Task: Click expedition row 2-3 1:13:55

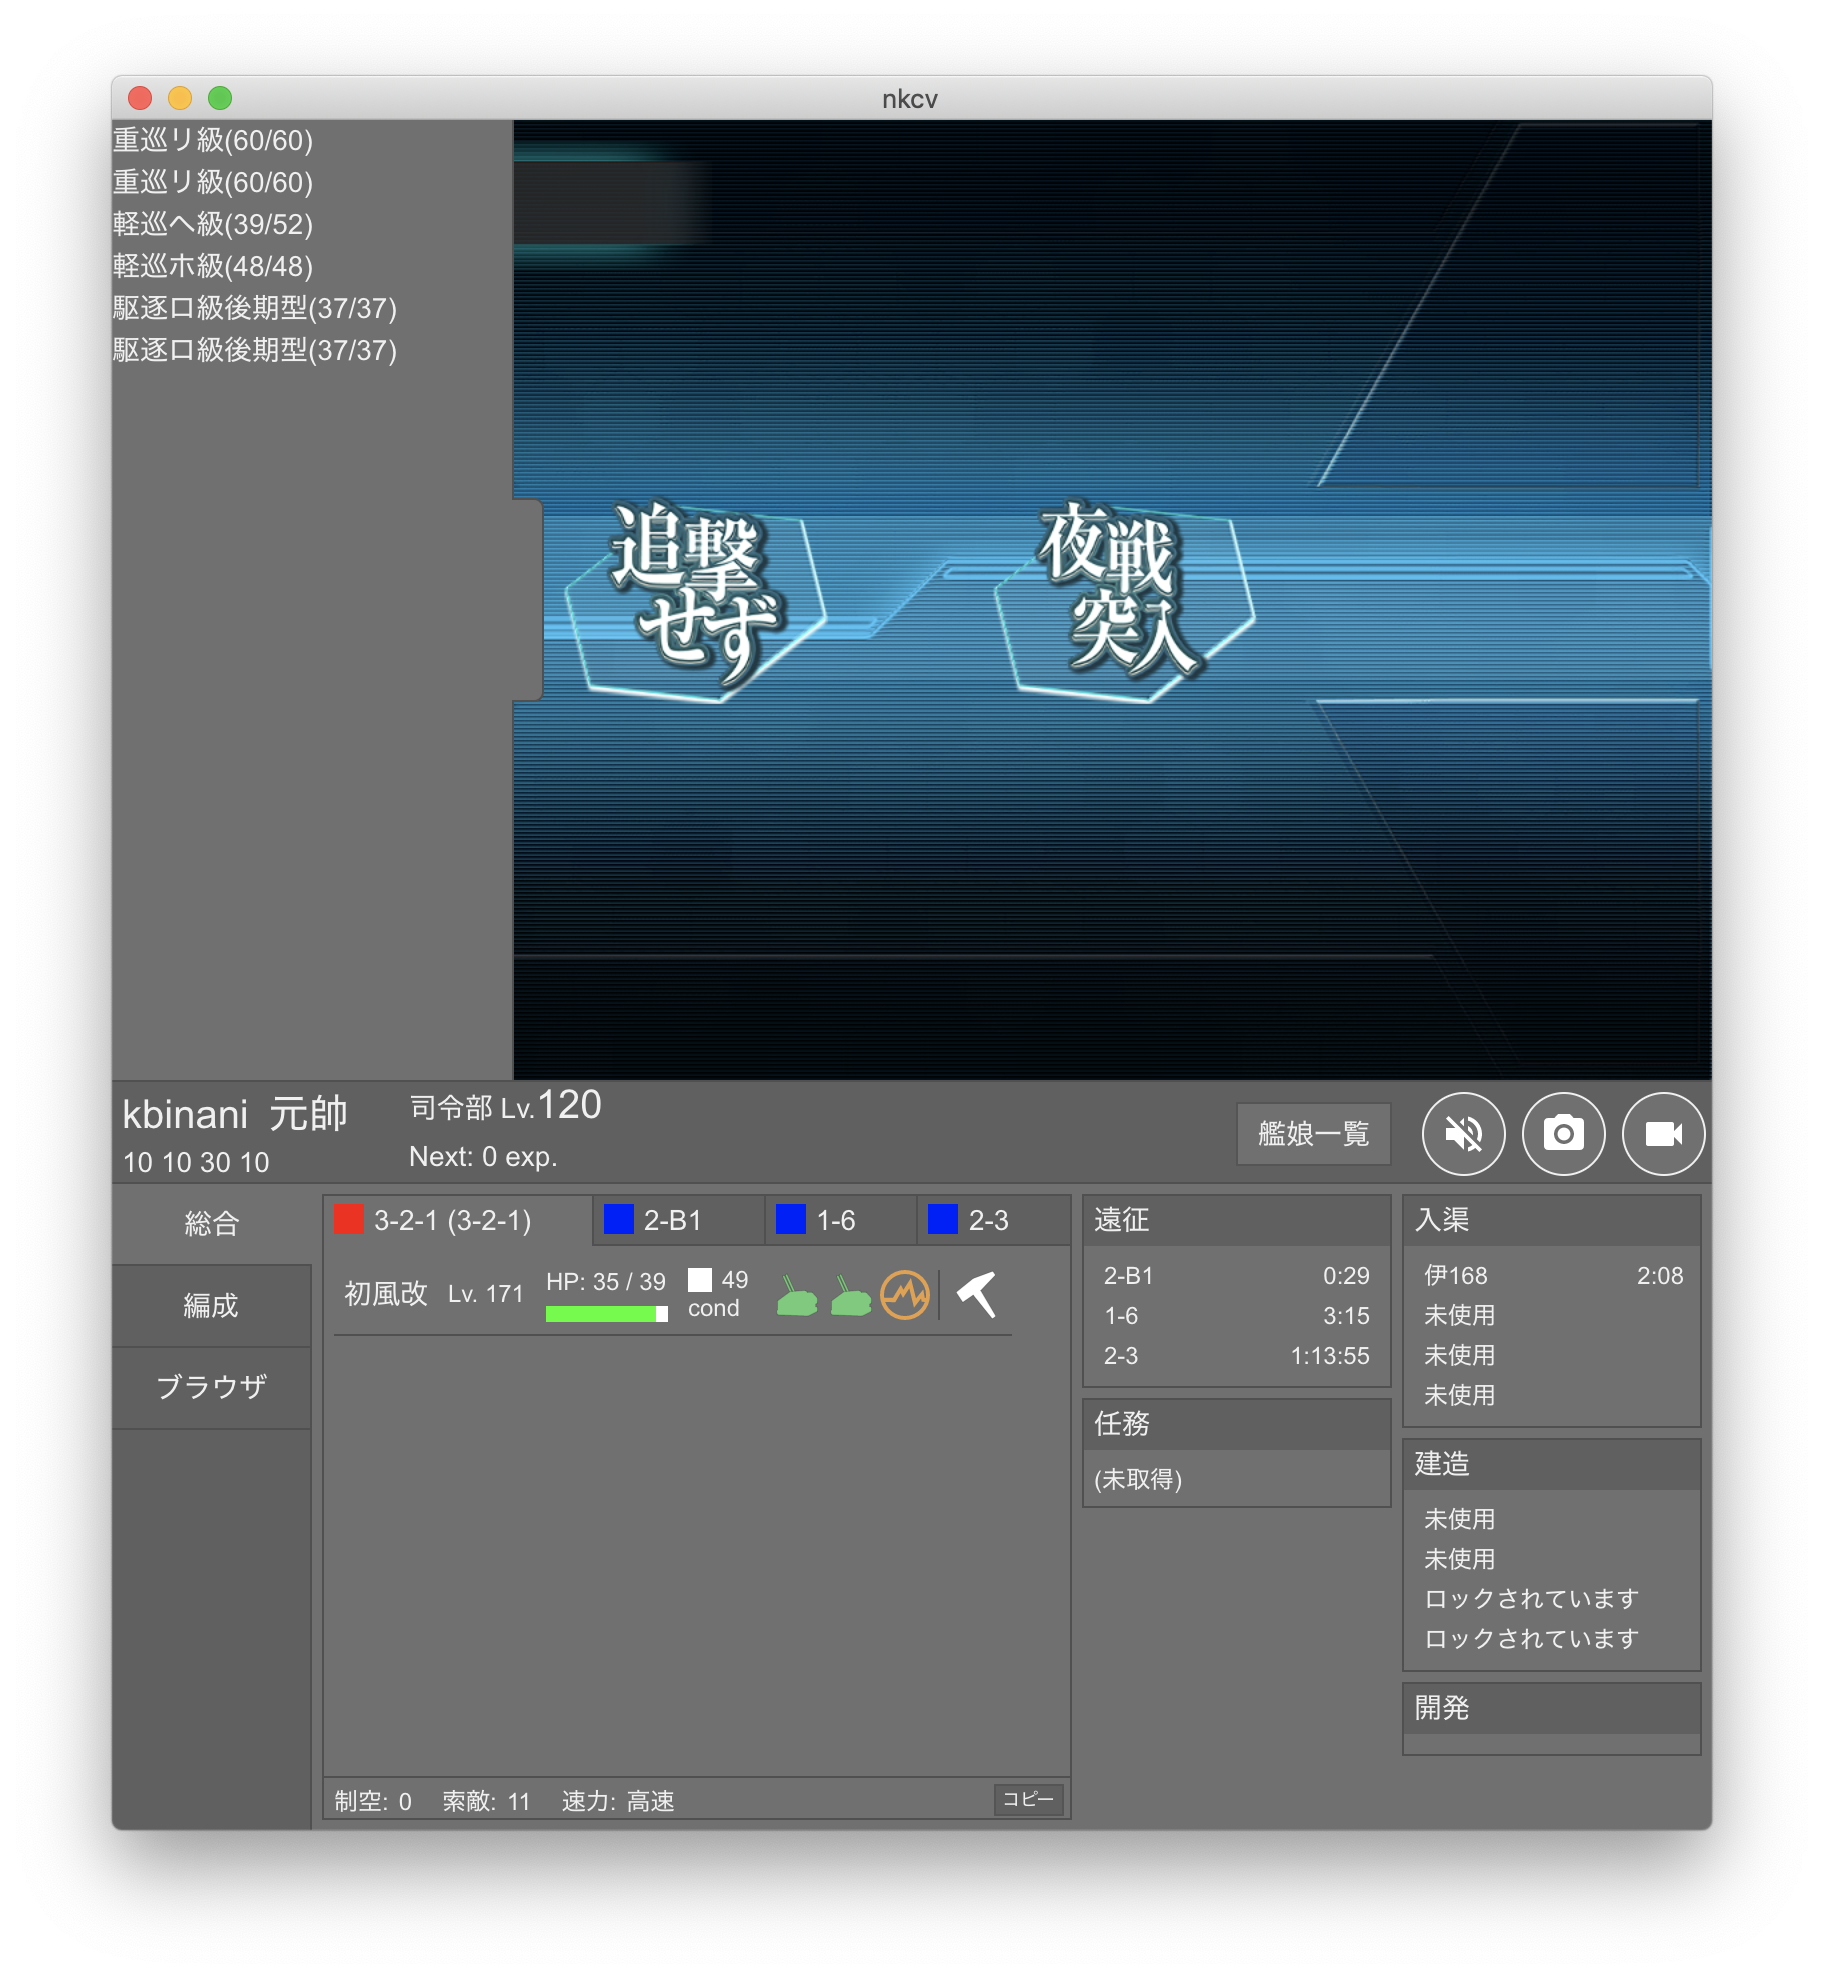Action: [1236, 1356]
